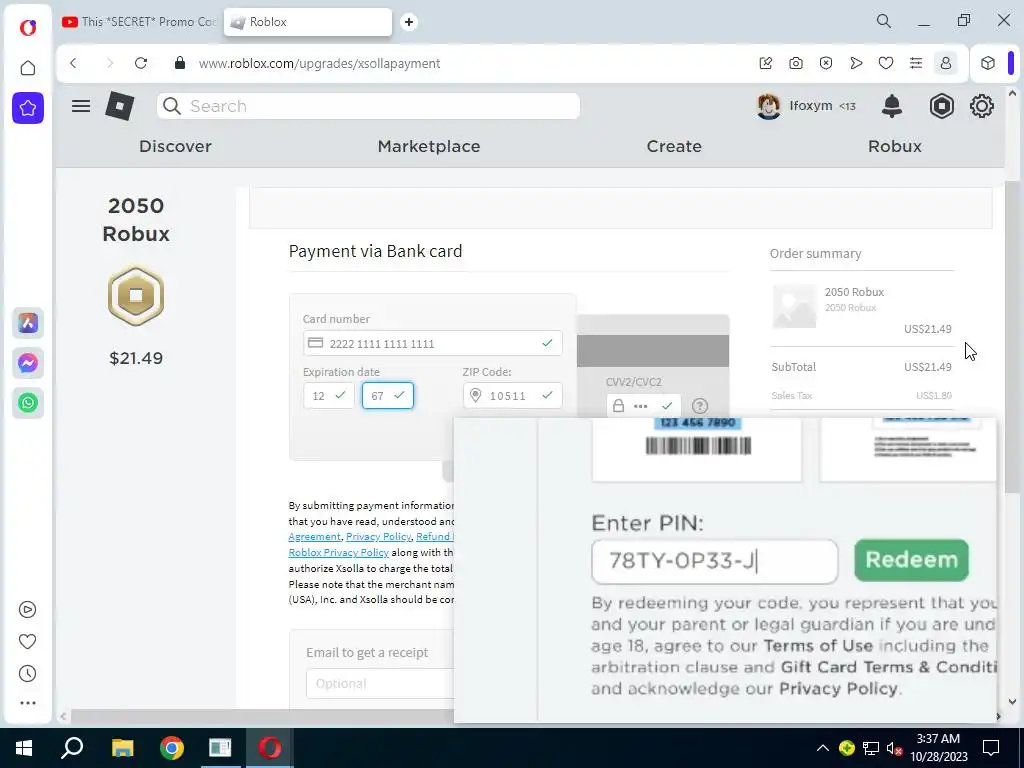Open sidebar three-dots setup menu

point(27,703)
